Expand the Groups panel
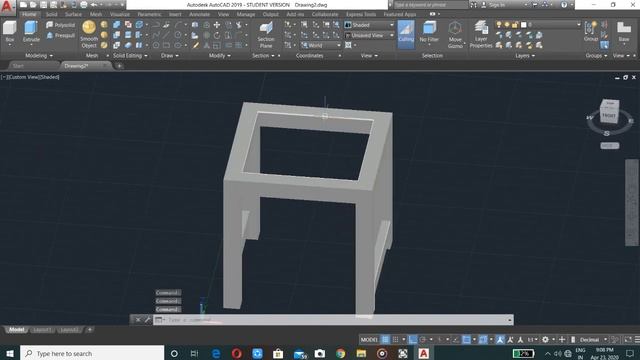Viewport: 640px width, 360px height. [596, 56]
